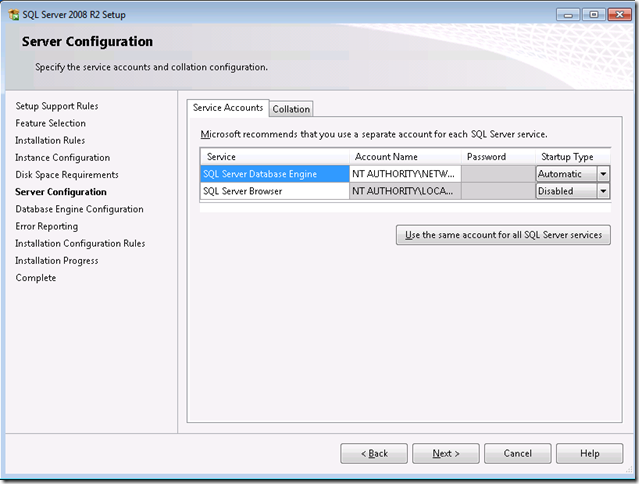This screenshot has width=639, height=484.
Task: Select Error Reporting step
Action: pos(46,226)
